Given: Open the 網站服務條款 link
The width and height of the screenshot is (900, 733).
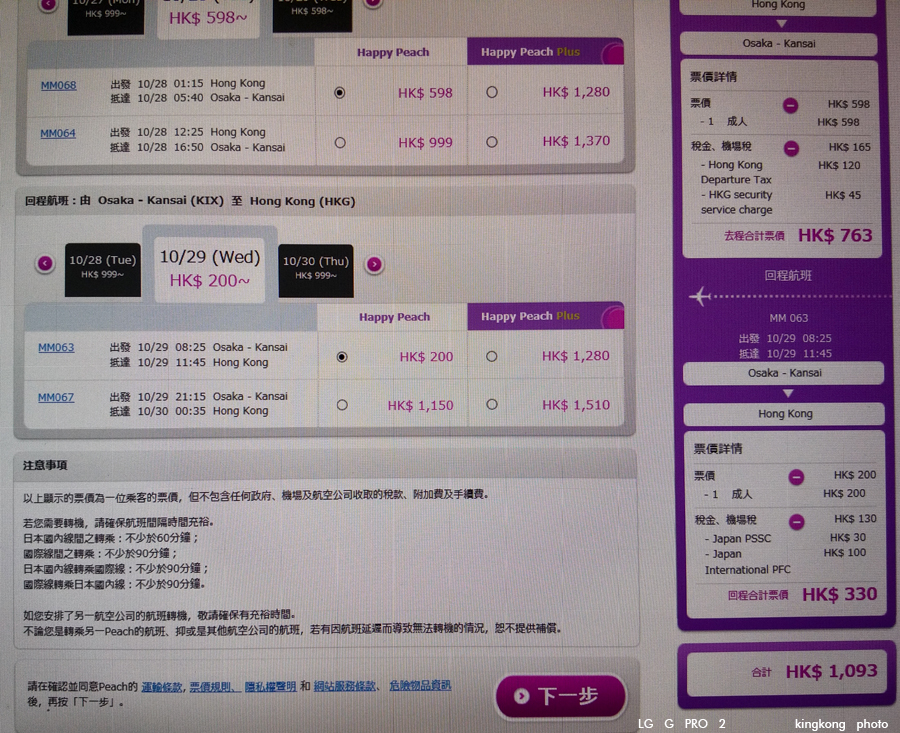Looking at the screenshot, I should 344,686.
